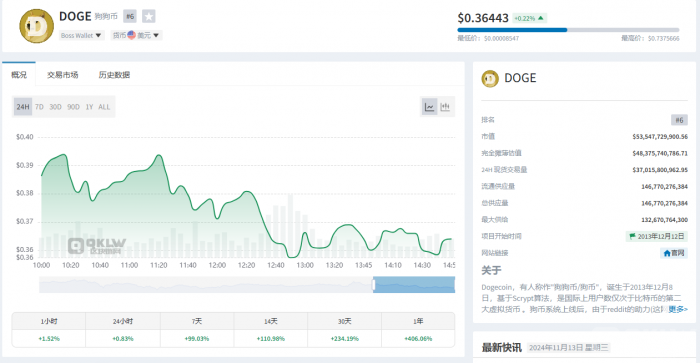Click the chart line peak near 11:20
Image resolution: width=700 pixels, height=363 pixels.
[x=159, y=155]
